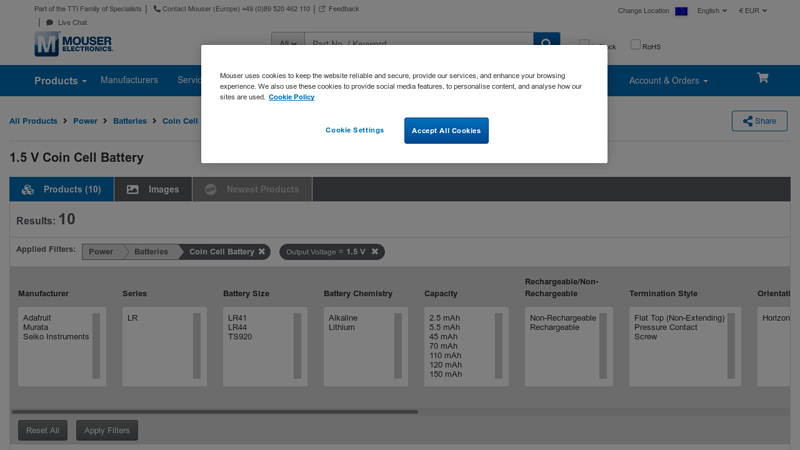
Task: Select 120 mAh capacity
Action: pos(445,365)
